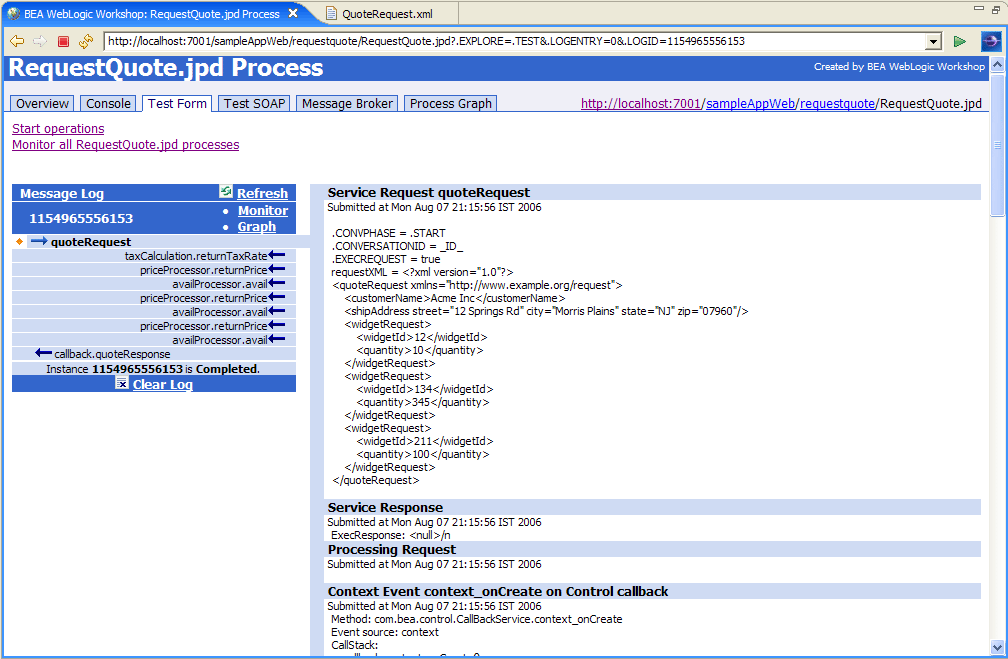Click the arrow icon beside taxCalculation.returnTaxRate
The width and height of the screenshot is (1008, 659).
(277, 255)
